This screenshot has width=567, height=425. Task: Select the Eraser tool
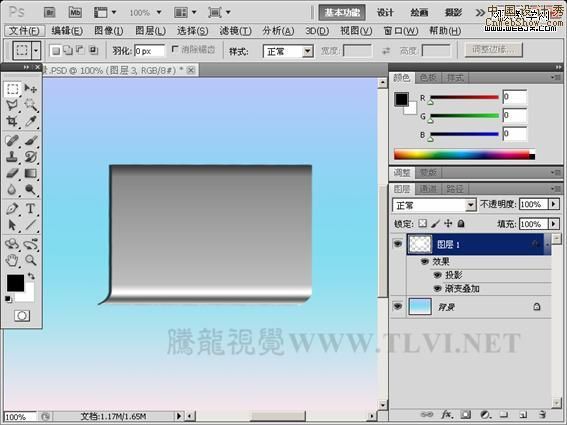click(x=12, y=173)
